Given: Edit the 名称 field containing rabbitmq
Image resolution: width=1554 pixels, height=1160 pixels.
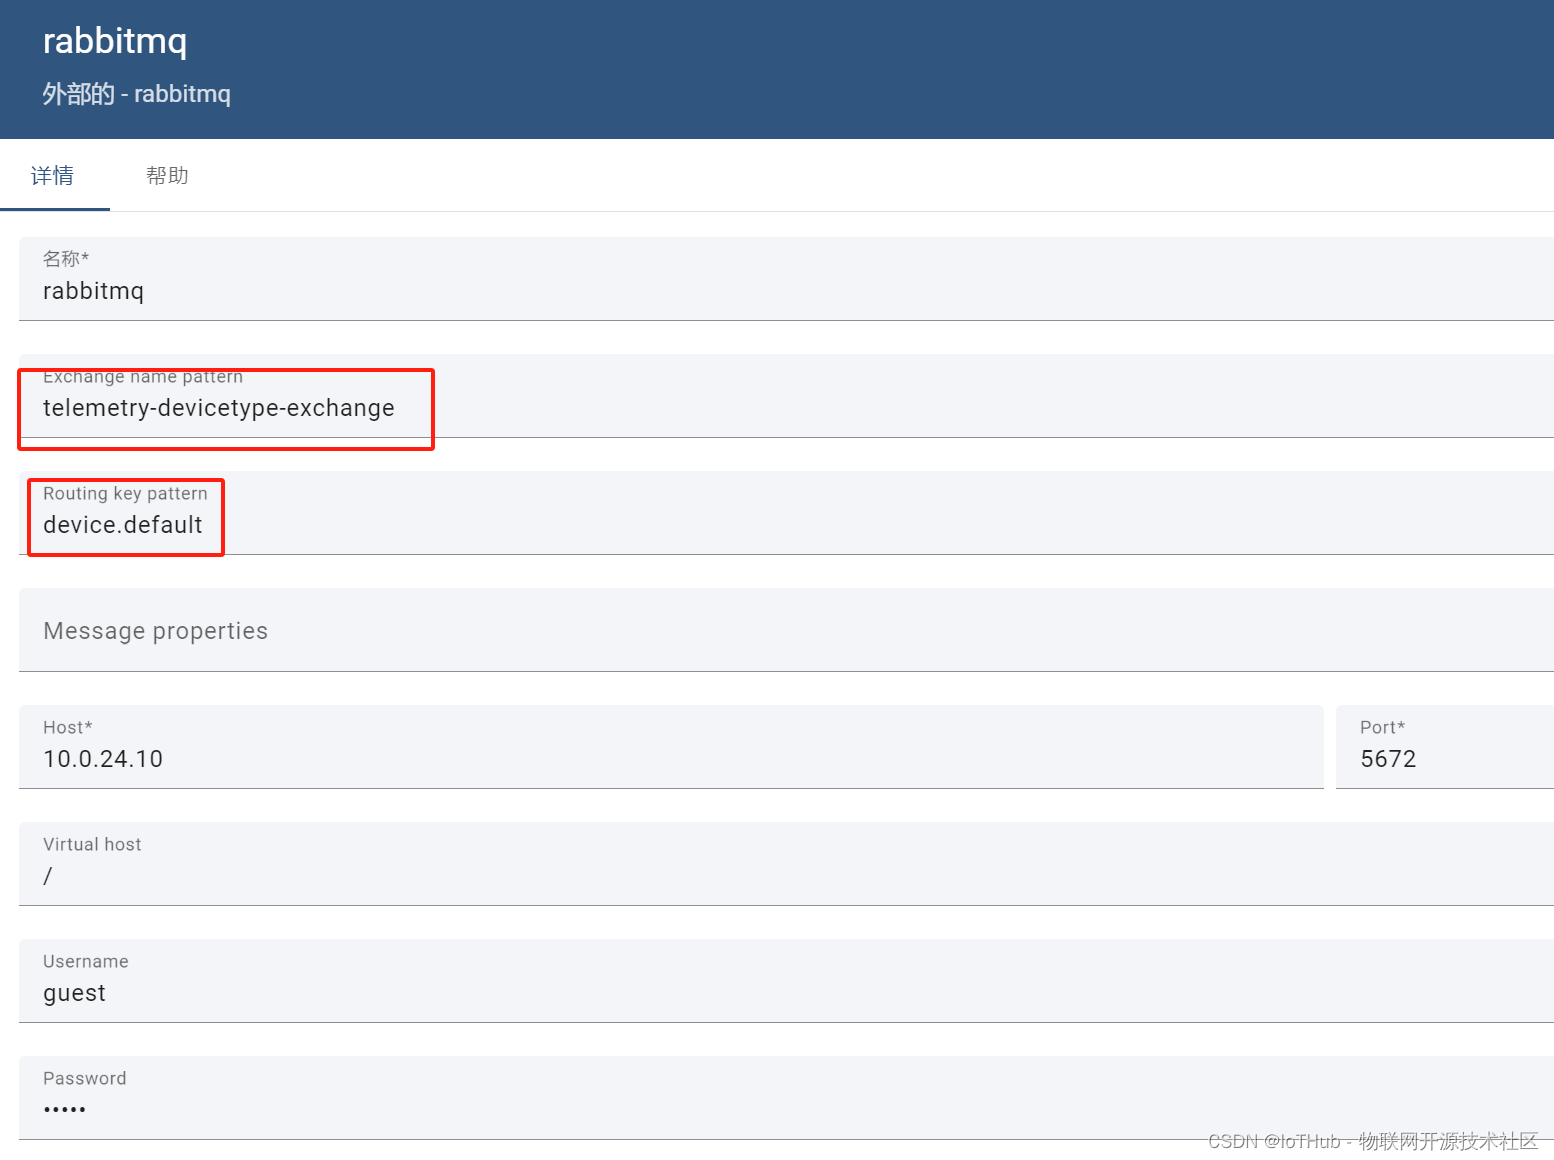Looking at the screenshot, I should tap(786, 279).
